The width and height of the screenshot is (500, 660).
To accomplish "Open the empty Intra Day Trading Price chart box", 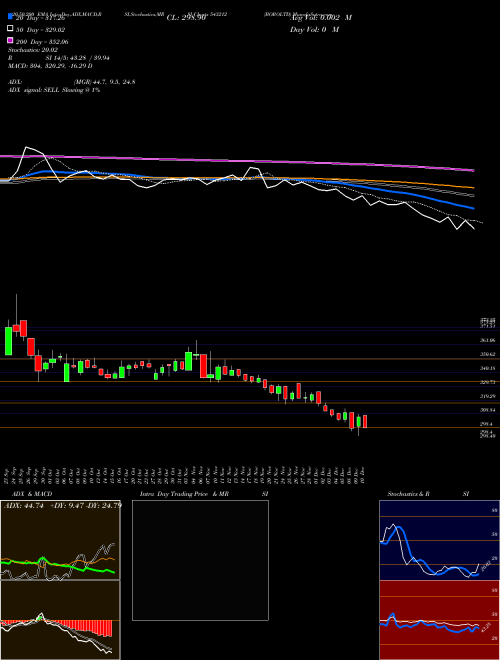I will [x=200, y=560].
